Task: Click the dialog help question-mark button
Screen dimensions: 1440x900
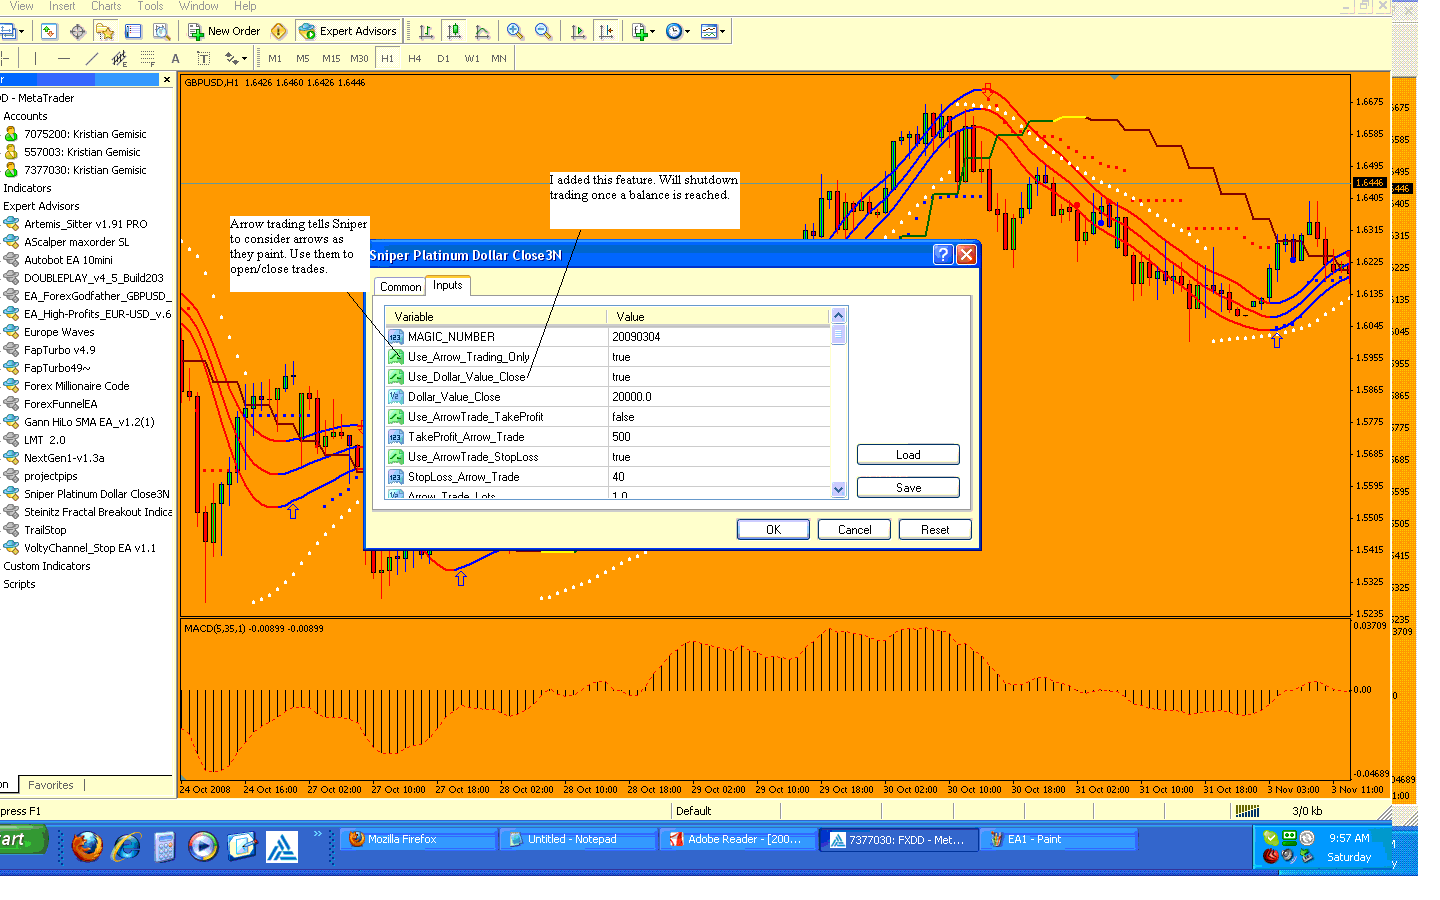Action: (x=943, y=255)
